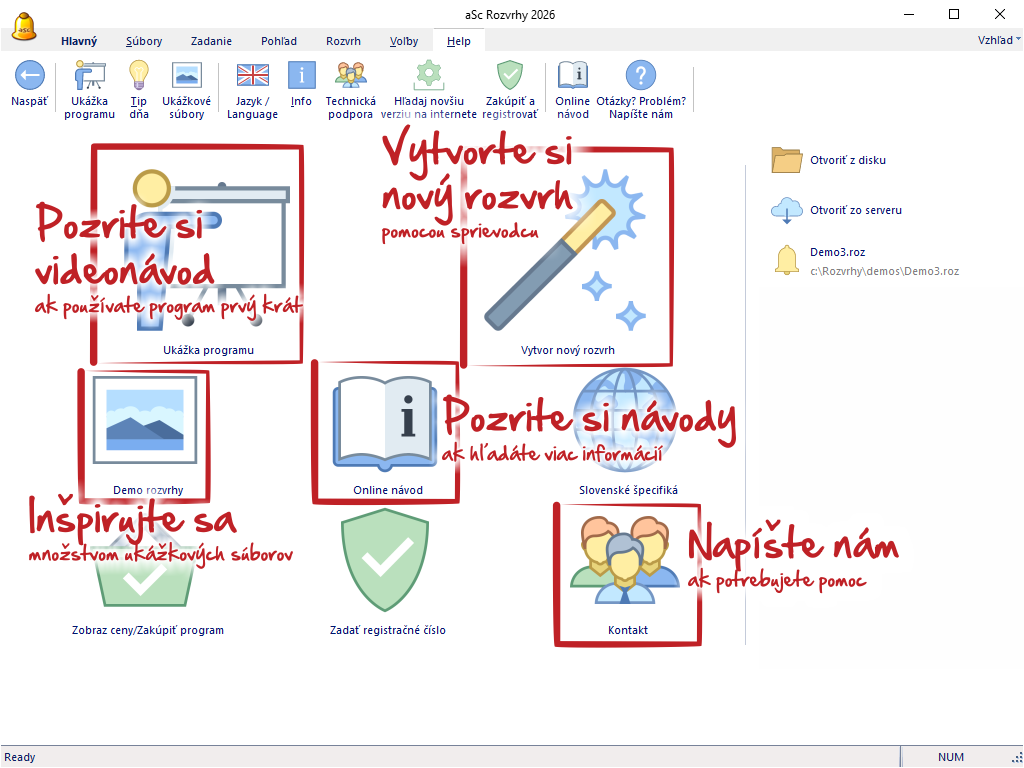This screenshot has width=1024, height=768.
Task: Click Otvoriť z disku link
Action: [x=847, y=160]
